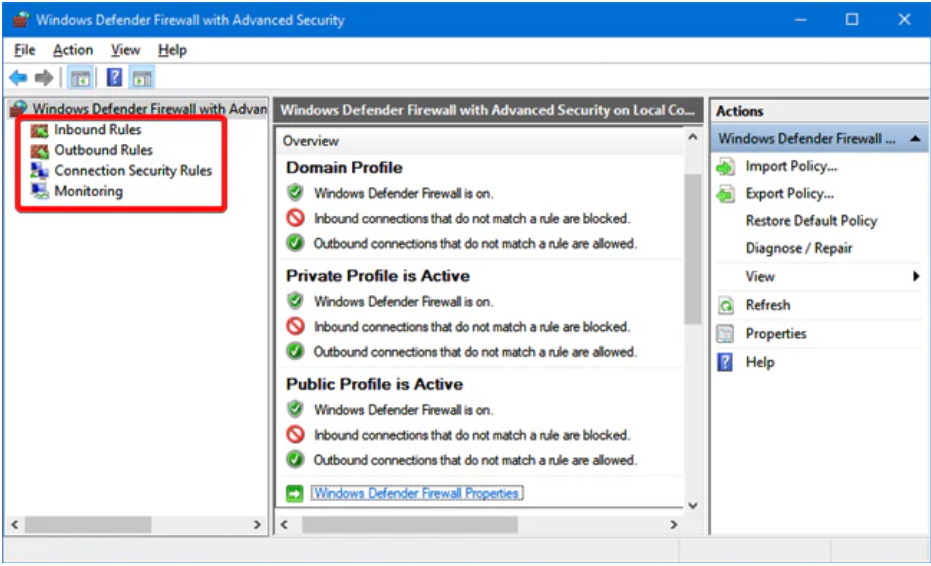Click the overview horizontal scrollbar thumb
The height and width of the screenshot is (566, 931).
point(410,524)
